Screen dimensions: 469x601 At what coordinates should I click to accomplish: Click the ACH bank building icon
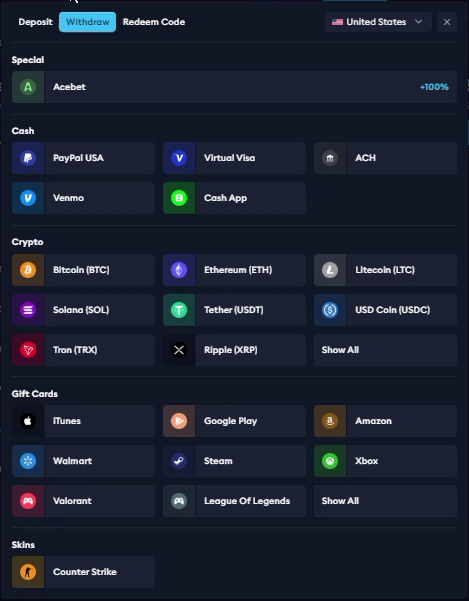tap(330, 158)
